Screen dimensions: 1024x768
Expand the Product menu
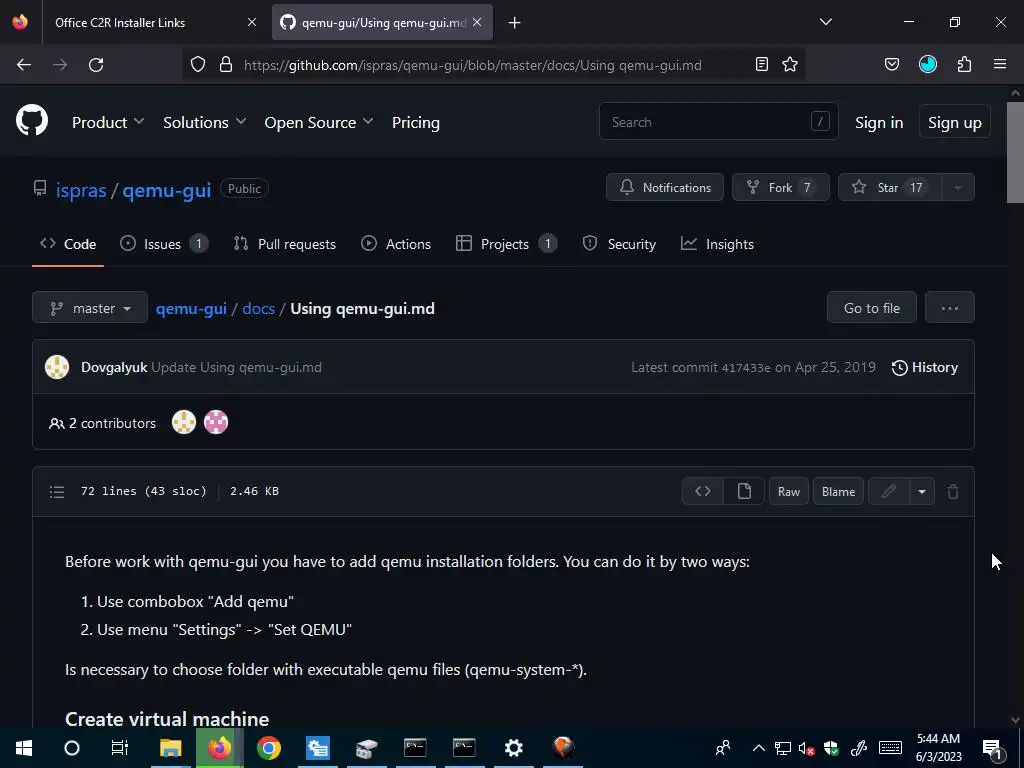pos(108,122)
